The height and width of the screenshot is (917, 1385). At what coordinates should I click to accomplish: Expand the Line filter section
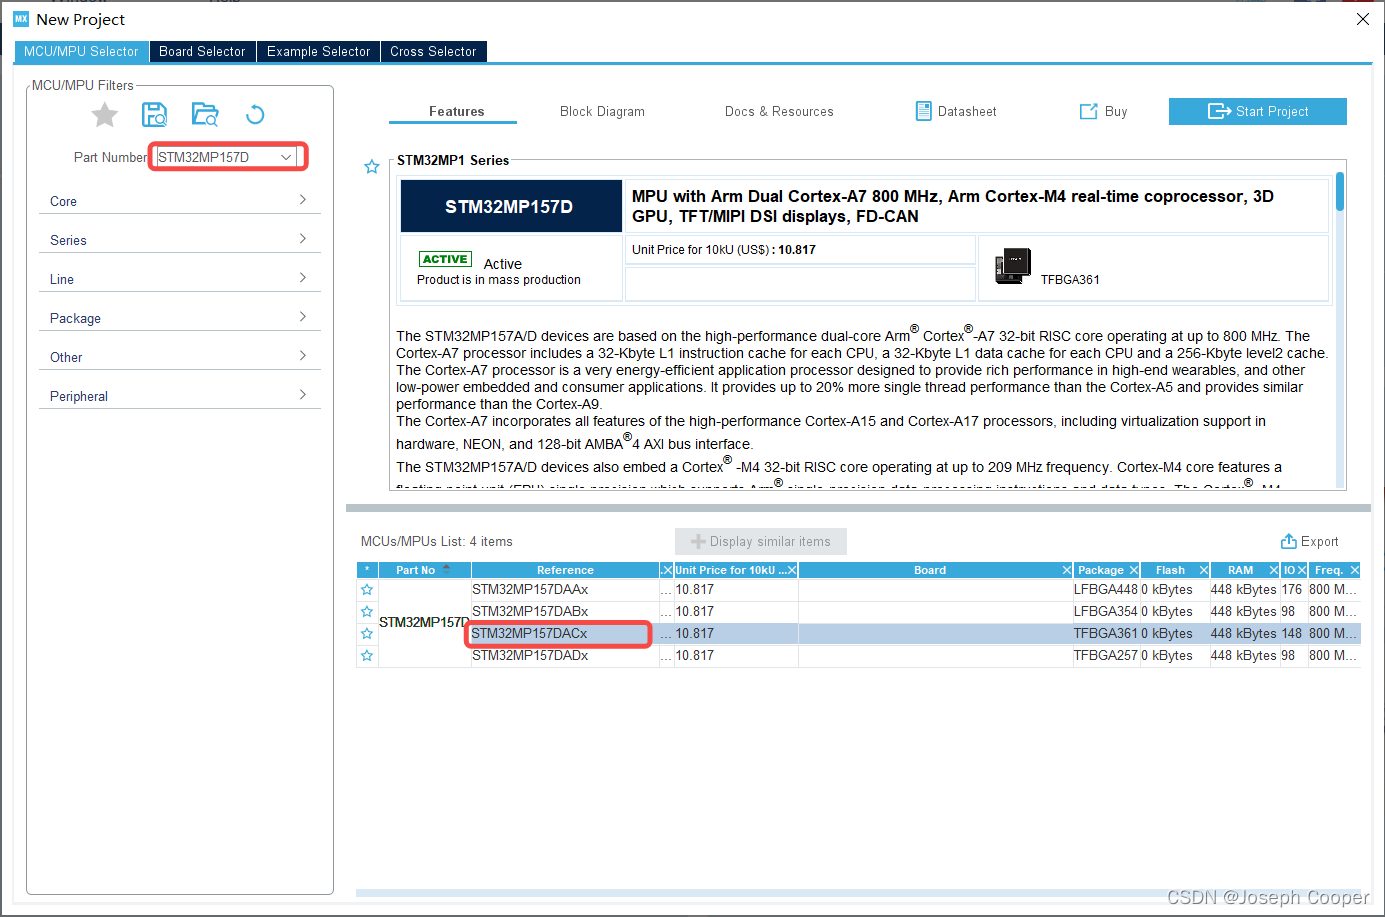pyautogui.click(x=180, y=279)
